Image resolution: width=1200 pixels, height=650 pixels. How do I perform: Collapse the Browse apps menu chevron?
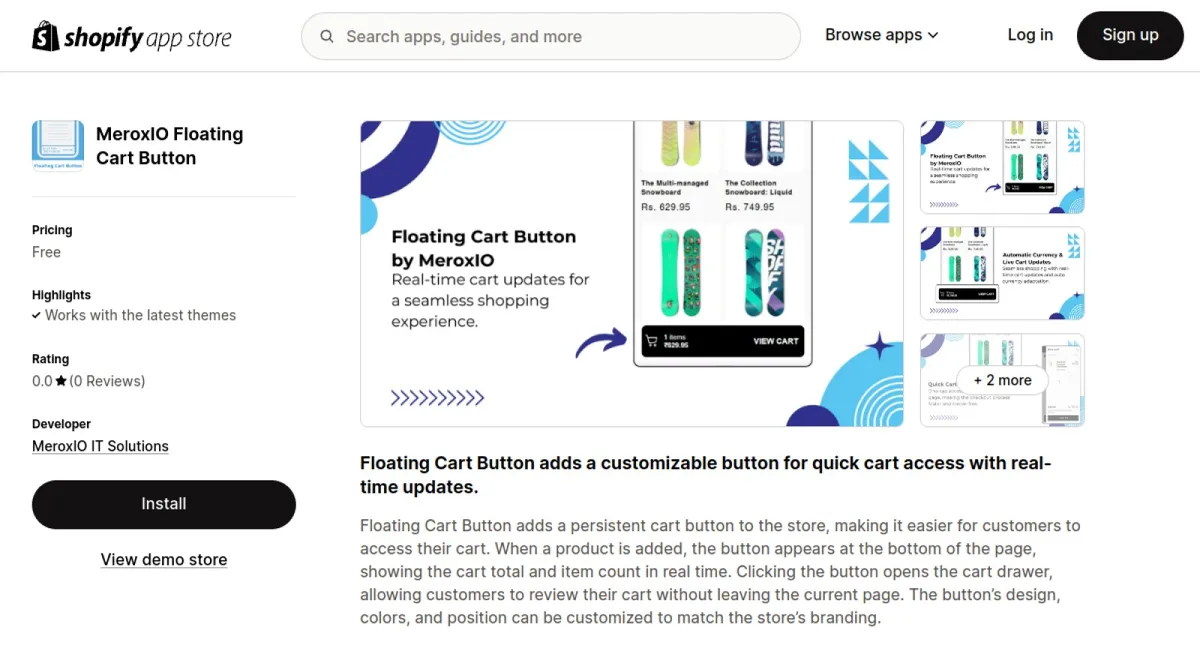pos(933,35)
